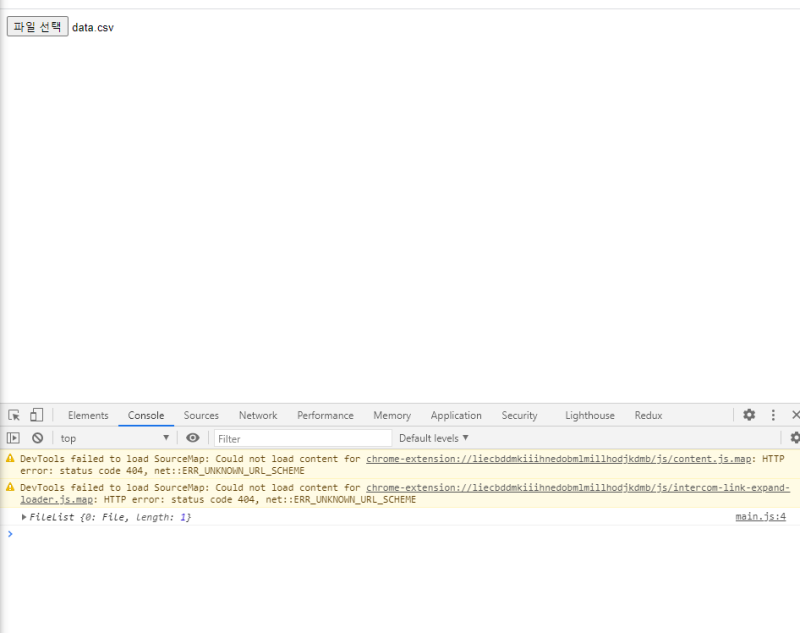Select the inspect element cursor icon
Screen dimensions: 800x633
(14, 414)
